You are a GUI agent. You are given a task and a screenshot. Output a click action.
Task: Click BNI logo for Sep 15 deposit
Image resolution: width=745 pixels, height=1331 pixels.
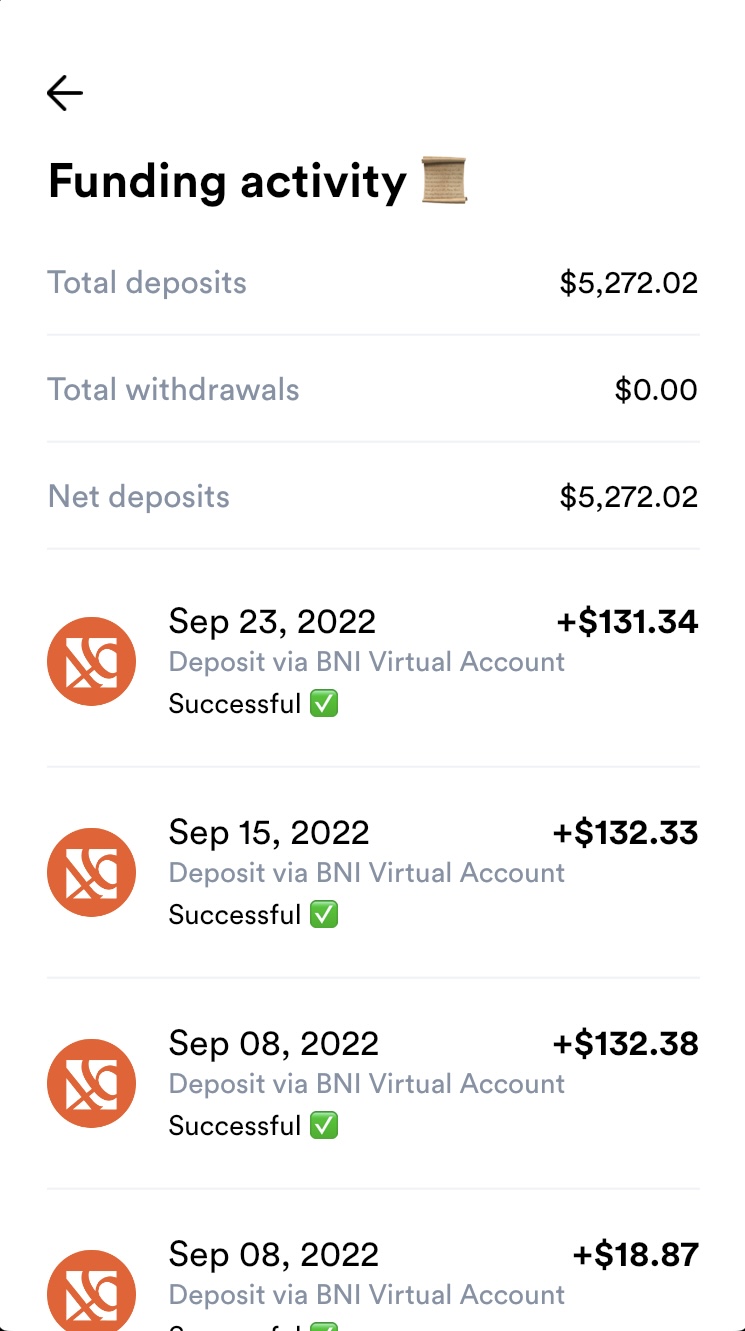pos(92,872)
